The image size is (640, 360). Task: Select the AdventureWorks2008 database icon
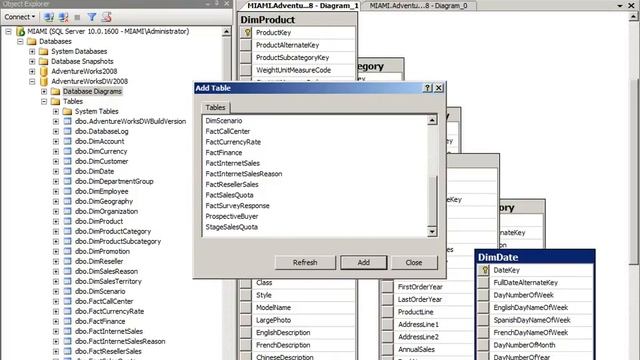point(44,71)
